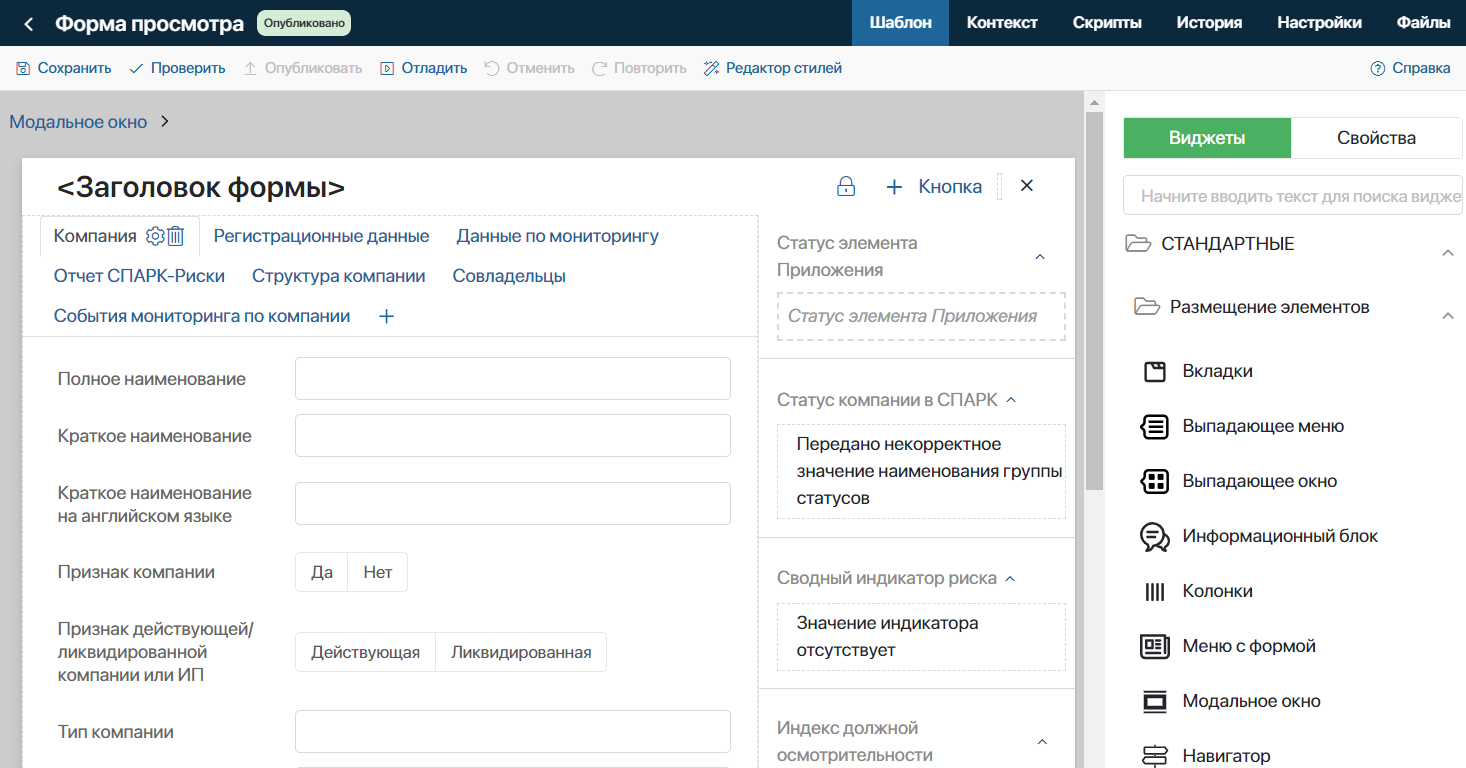Select the Навигатор widget
This screenshot has width=1466, height=768.
pyautogui.click(x=1206, y=756)
